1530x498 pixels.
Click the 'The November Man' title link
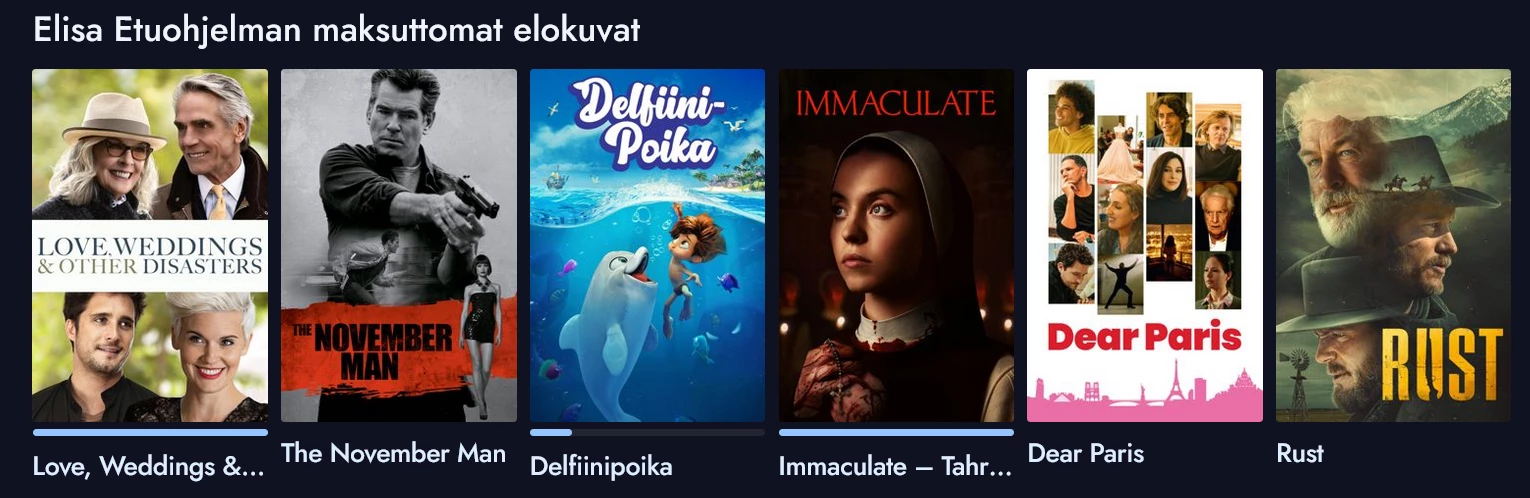click(394, 453)
